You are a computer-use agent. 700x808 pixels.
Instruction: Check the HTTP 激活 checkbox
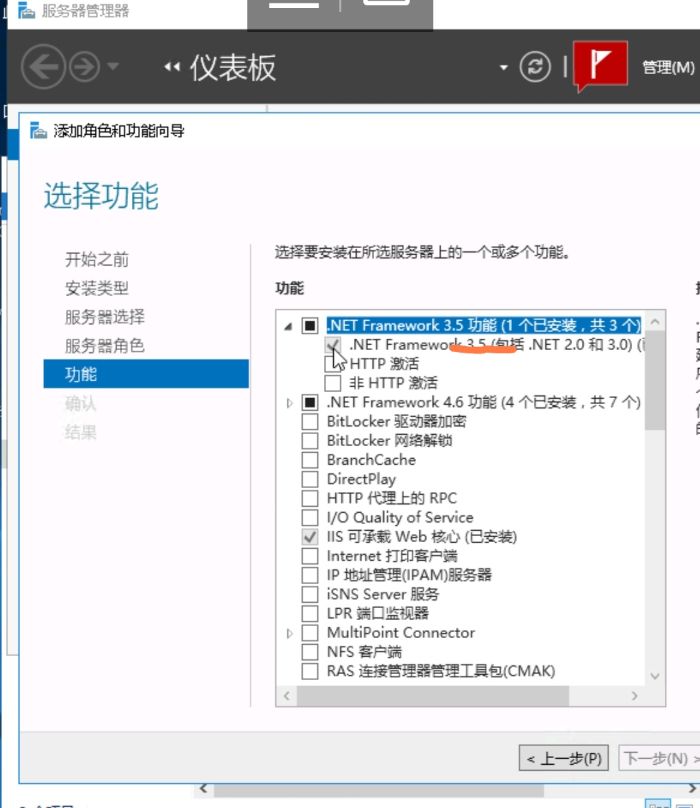[332, 364]
